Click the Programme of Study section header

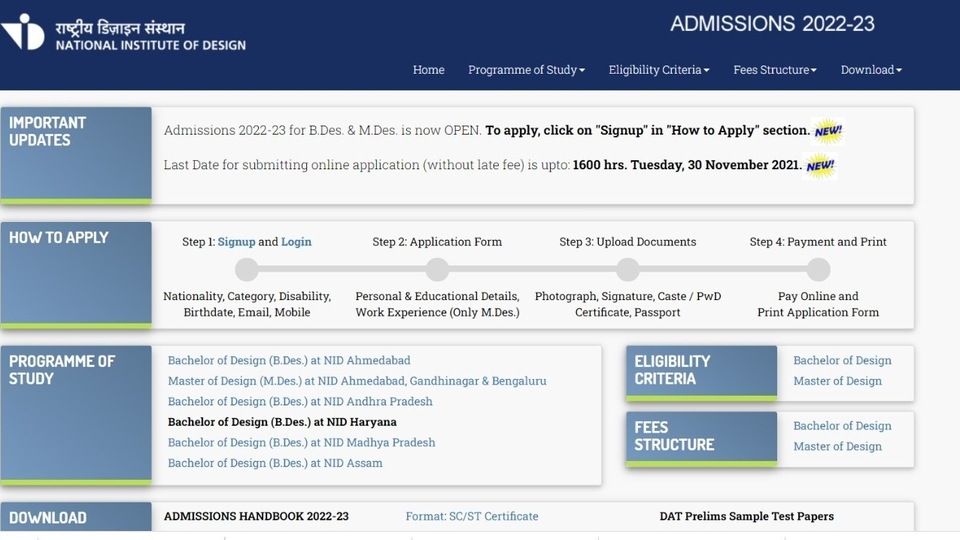[76, 415]
